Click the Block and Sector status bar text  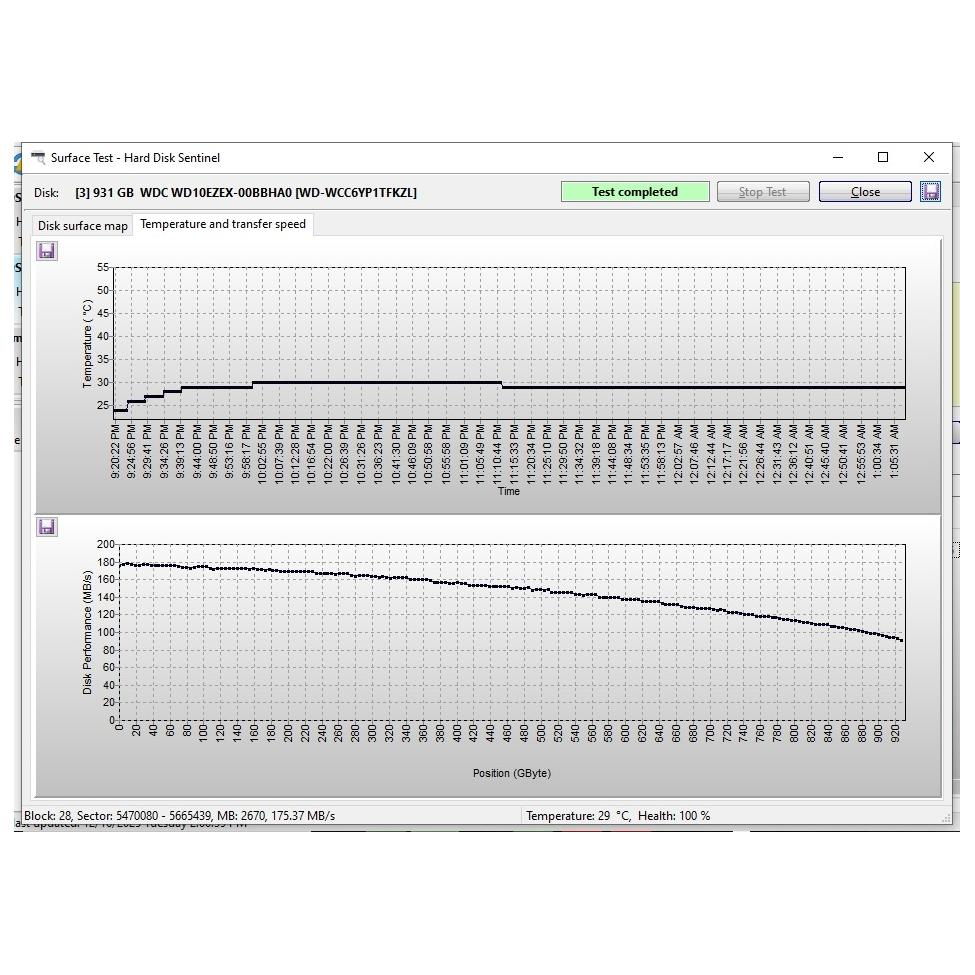click(x=180, y=816)
